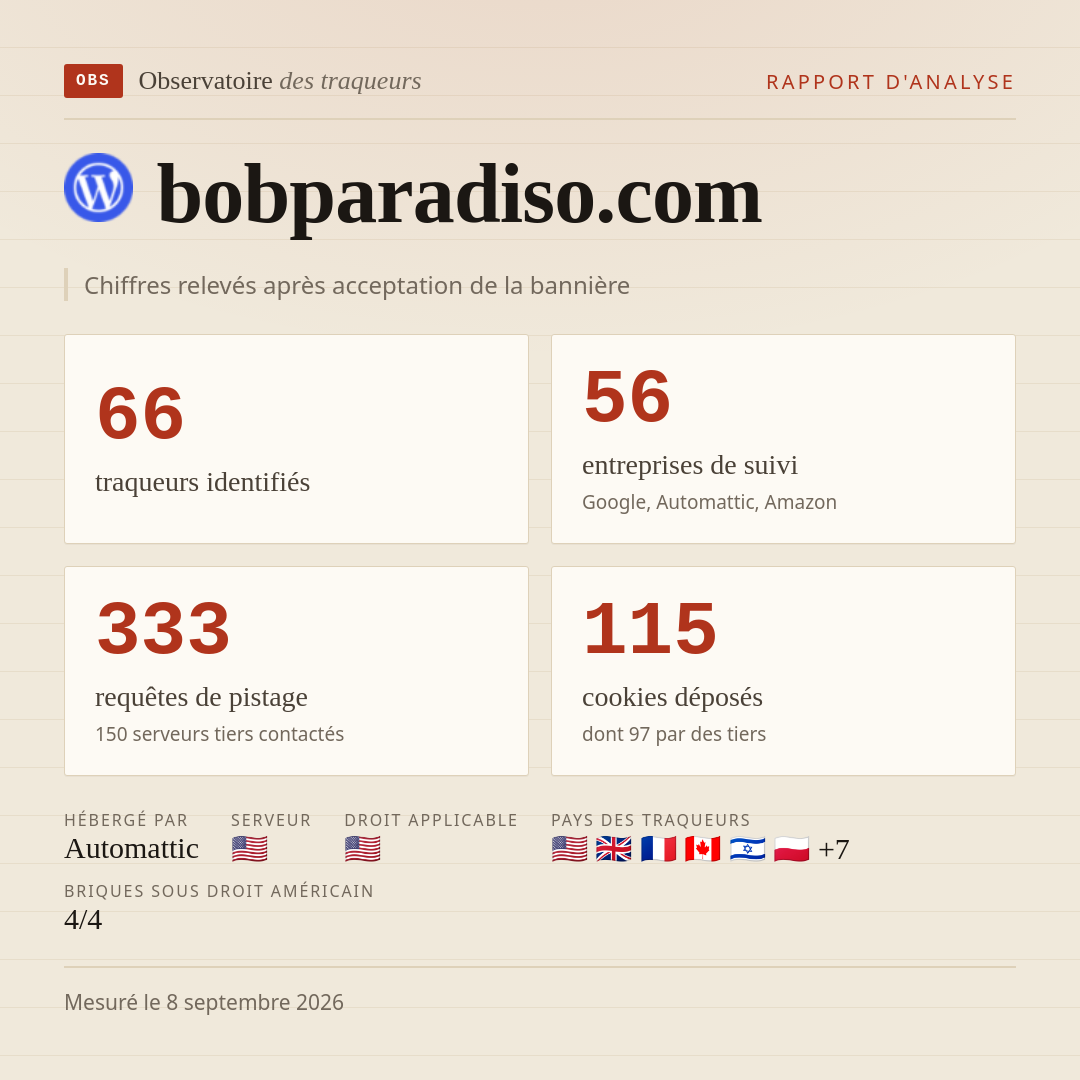
Task: Click the RAPPORT D'ANALYSE label
Action: (x=891, y=82)
